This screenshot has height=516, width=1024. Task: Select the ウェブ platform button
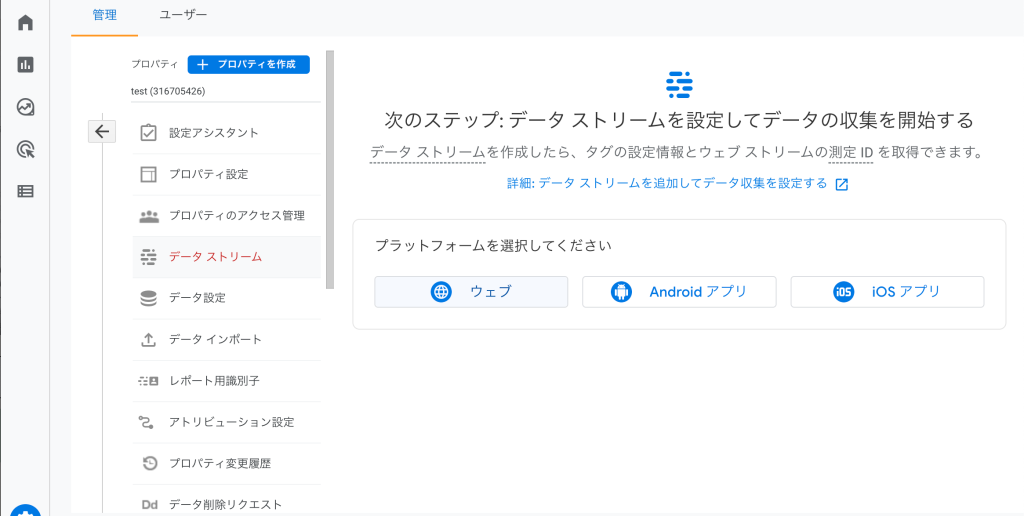coord(471,292)
